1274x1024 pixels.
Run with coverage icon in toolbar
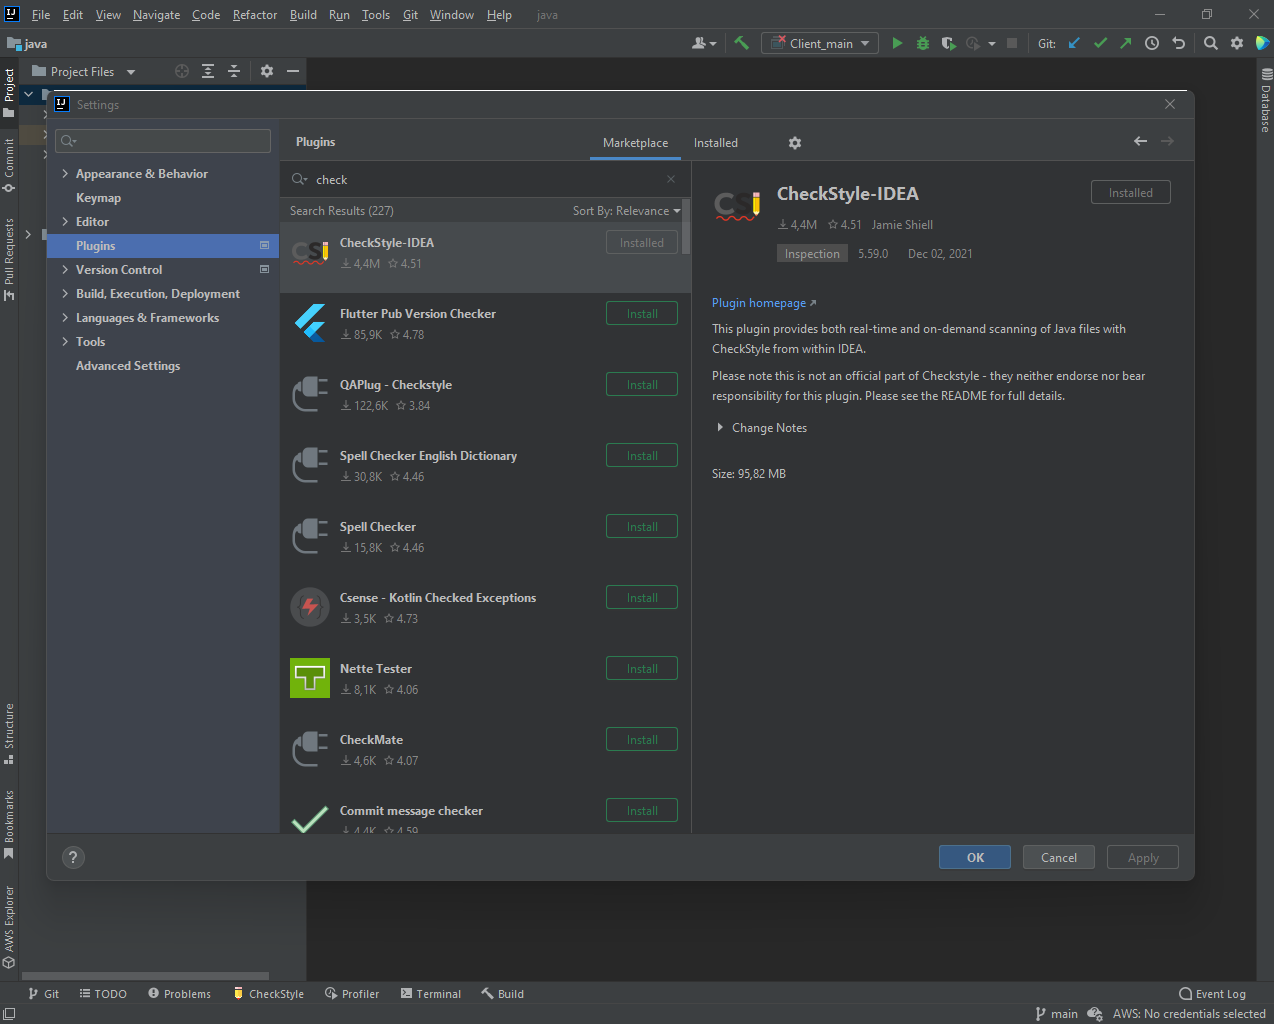948,43
